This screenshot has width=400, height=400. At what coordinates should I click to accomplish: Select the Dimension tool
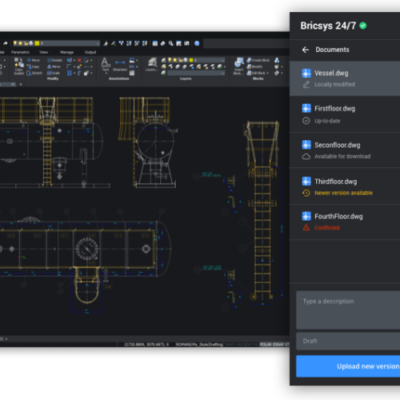click(120, 65)
